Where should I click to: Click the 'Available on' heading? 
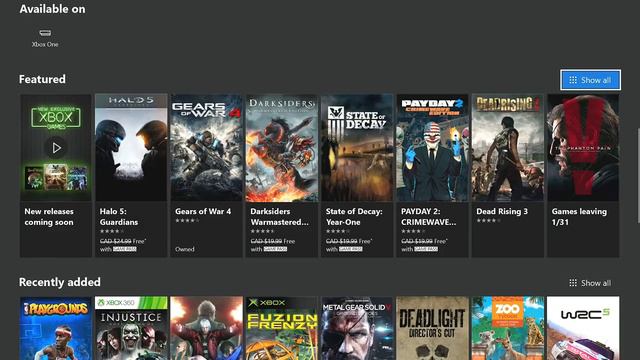pos(52,9)
